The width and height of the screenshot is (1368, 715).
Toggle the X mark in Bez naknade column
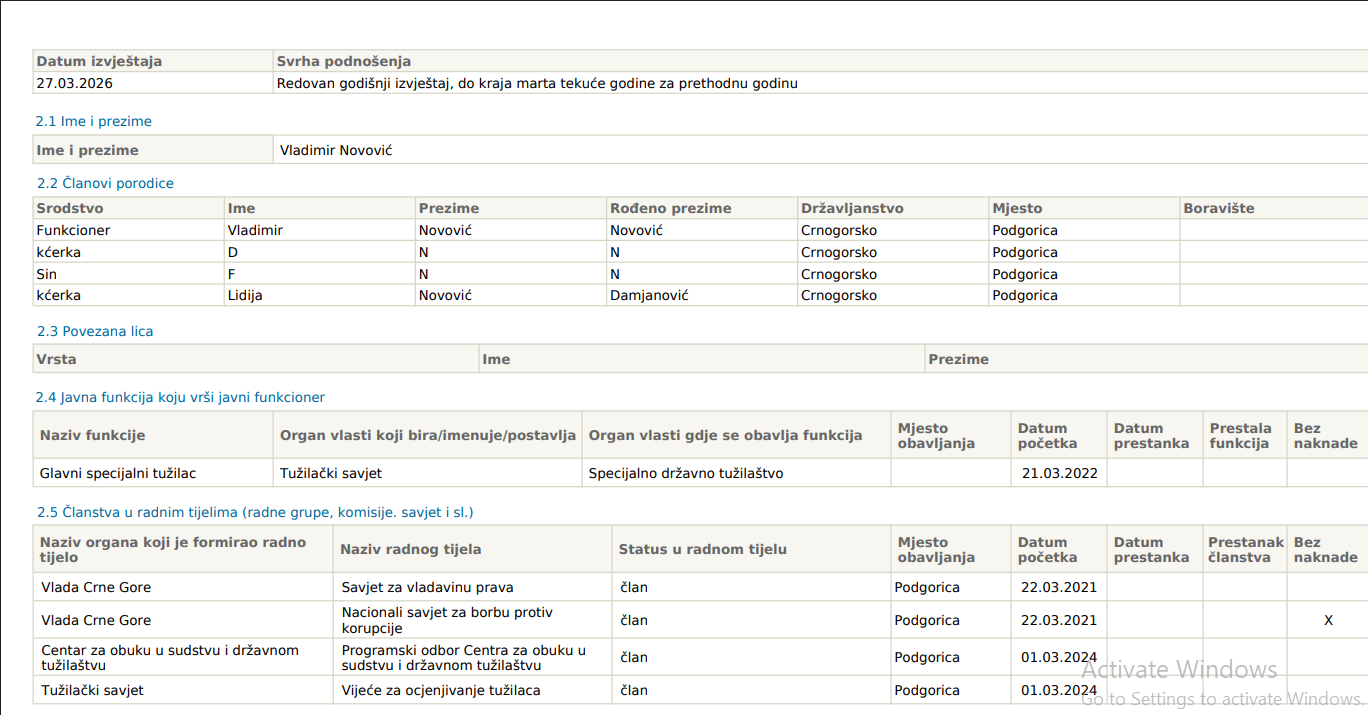click(x=1326, y=620)
